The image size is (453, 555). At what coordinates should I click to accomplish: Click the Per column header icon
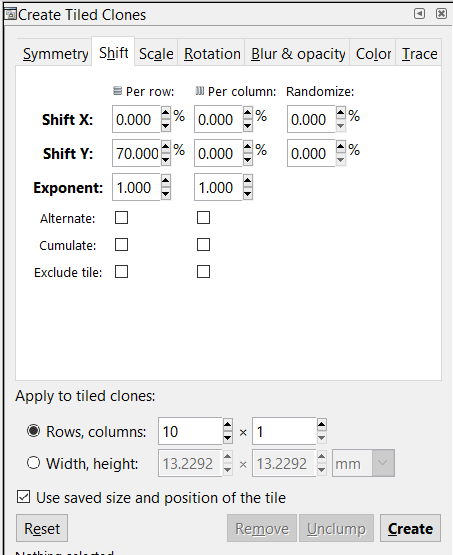pyautogui.click(x=200, y=91)
